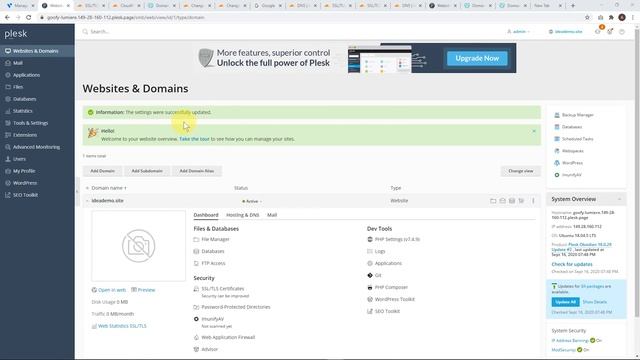Screen dimensions: 640x360
Task: Go to Applications in the sidebar
Action: click(37, 75)
